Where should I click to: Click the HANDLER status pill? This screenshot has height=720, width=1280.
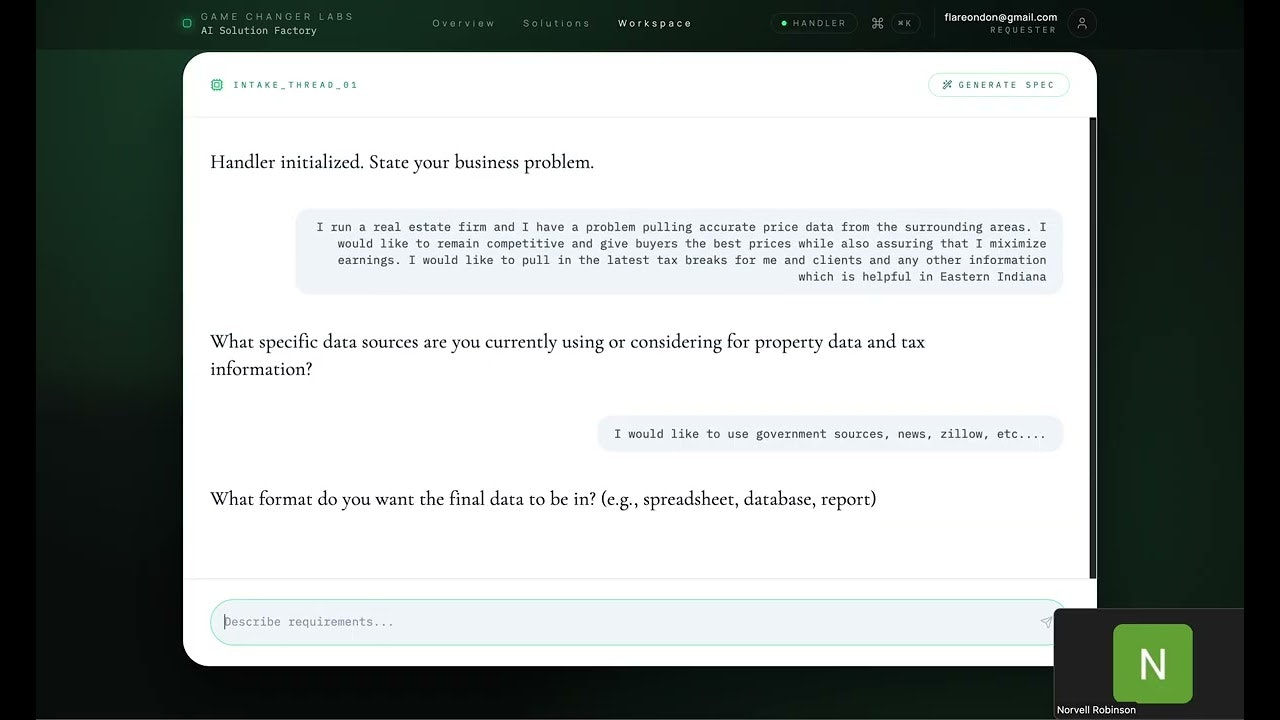[814, 23]
